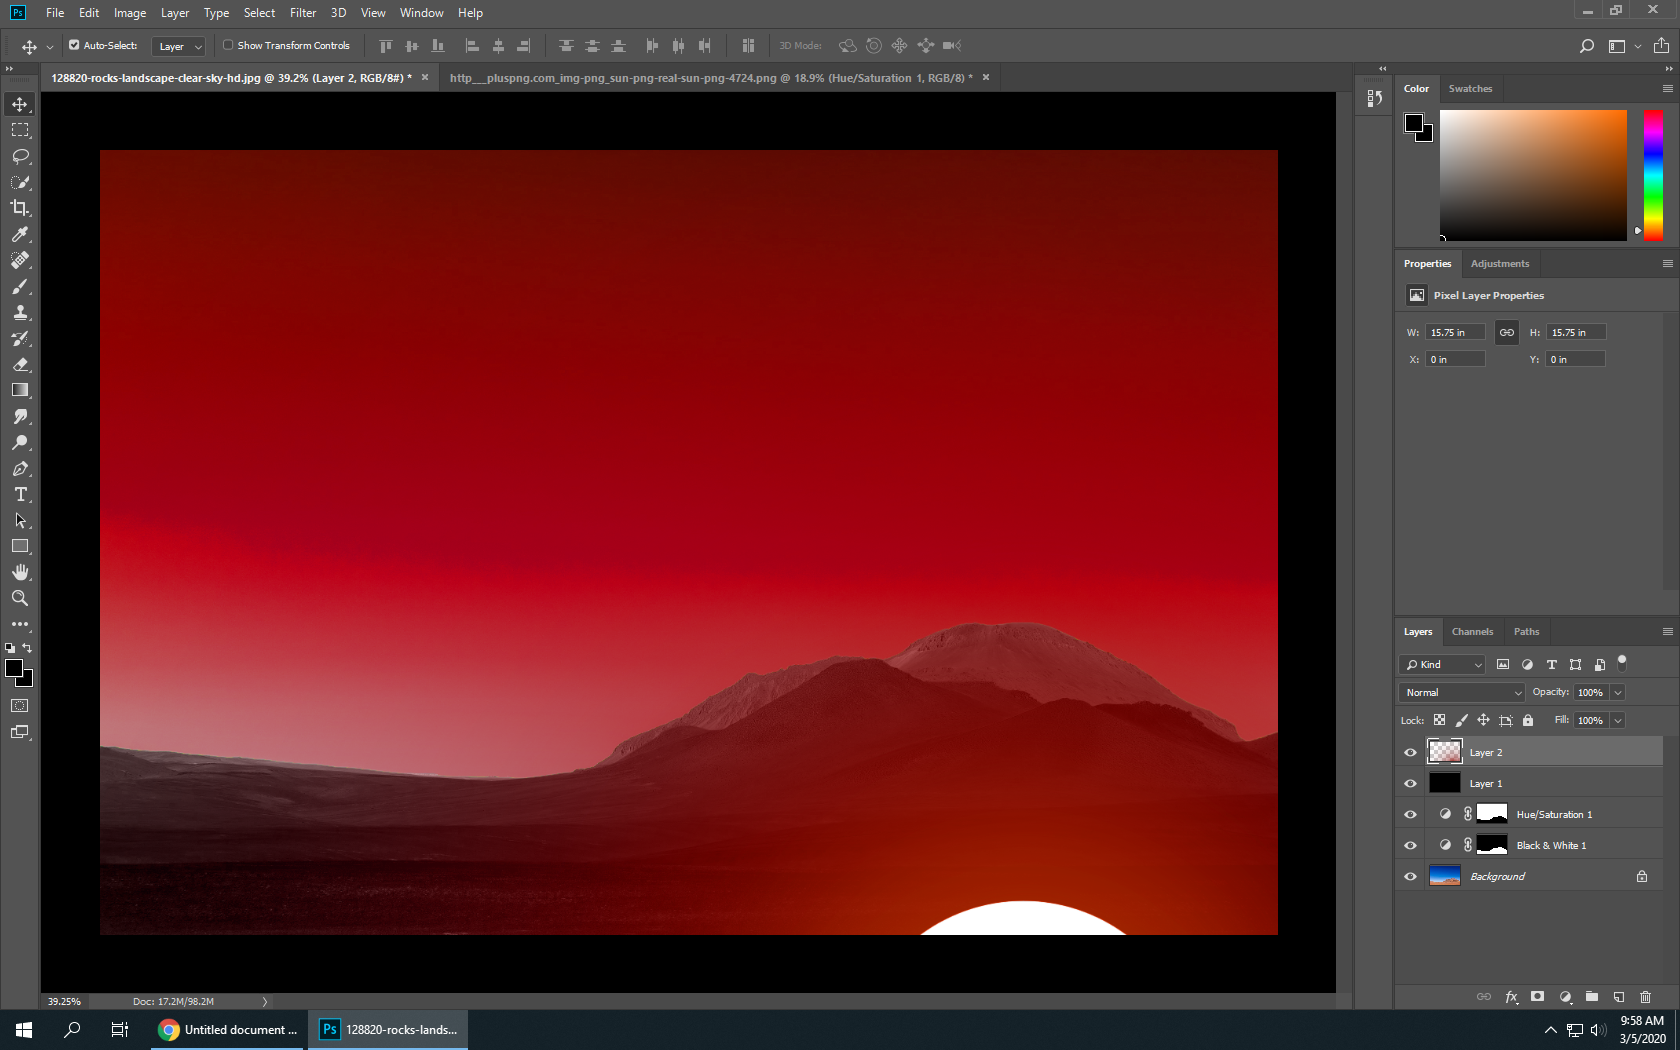1680x1050 pixels.
Task: Select the Smudge tool
Action: point(20,416)
